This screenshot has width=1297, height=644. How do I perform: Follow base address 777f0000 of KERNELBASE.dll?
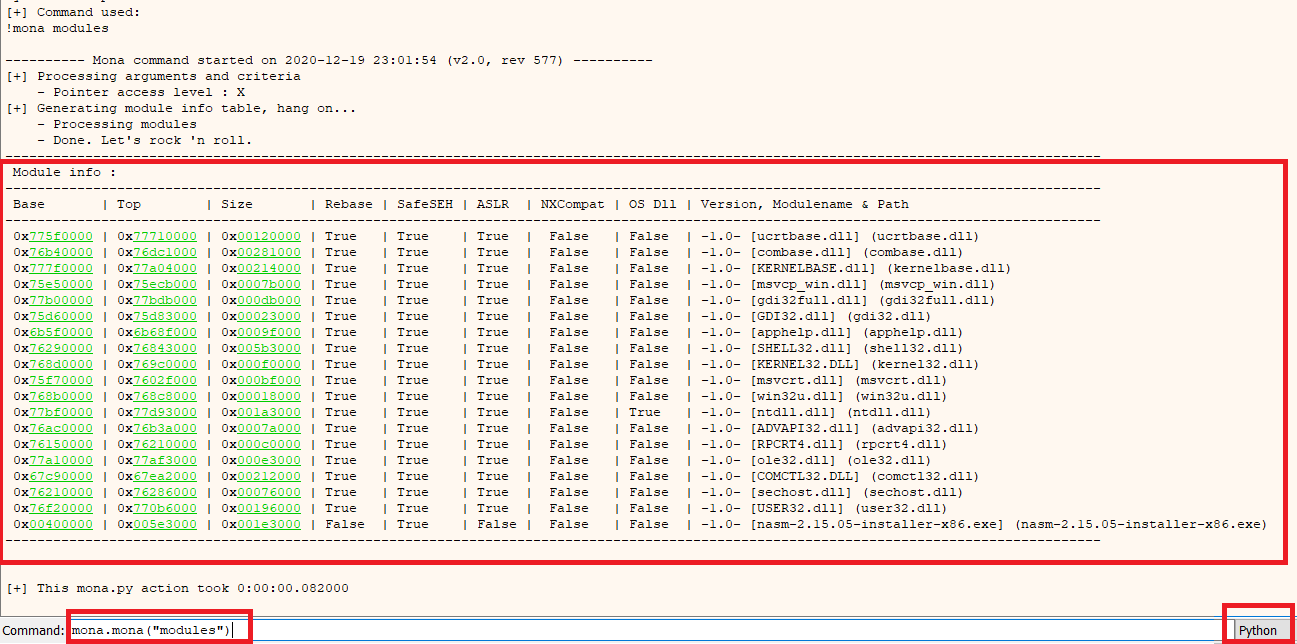click(x=61, y=268)
